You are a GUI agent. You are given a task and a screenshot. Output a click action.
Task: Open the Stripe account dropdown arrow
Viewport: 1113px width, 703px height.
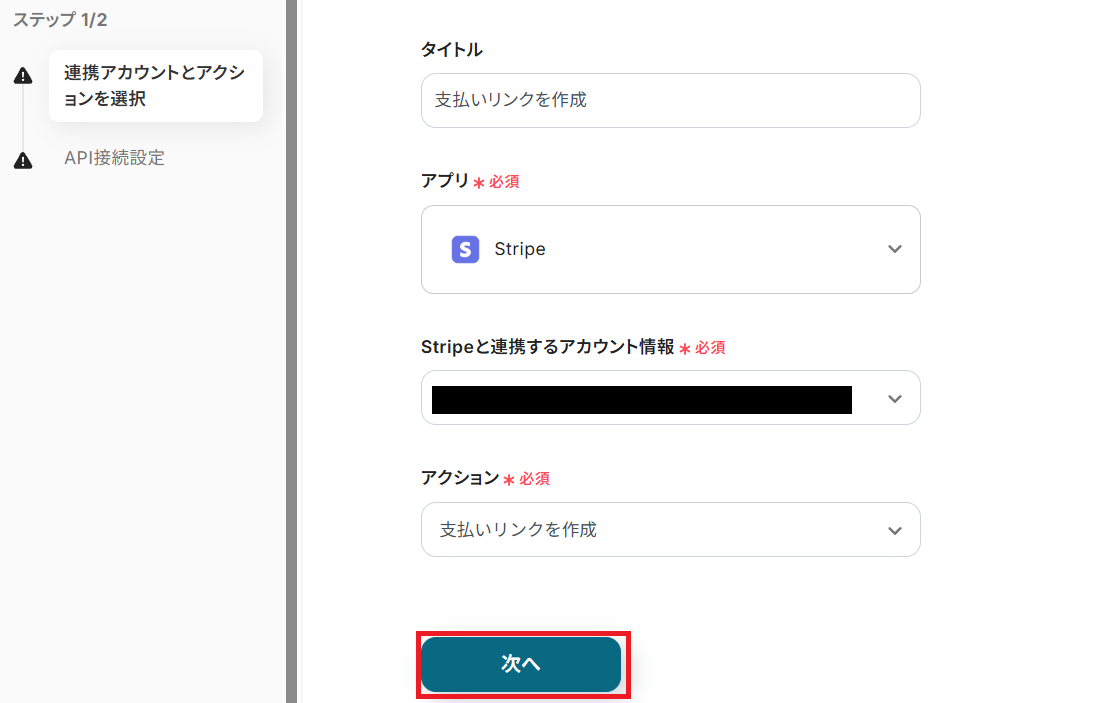[895, 399]
